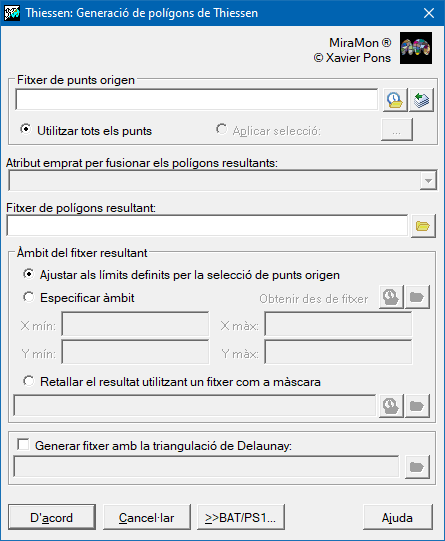Enable Delaunay triangulation file checkbox
Image resolution: width=445 pixels, height=541 pixels.
pos(23,444)
